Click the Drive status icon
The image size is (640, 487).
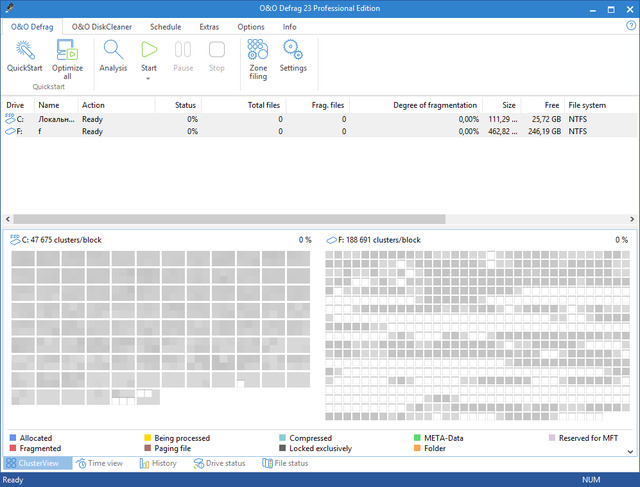tap(199, 463)
